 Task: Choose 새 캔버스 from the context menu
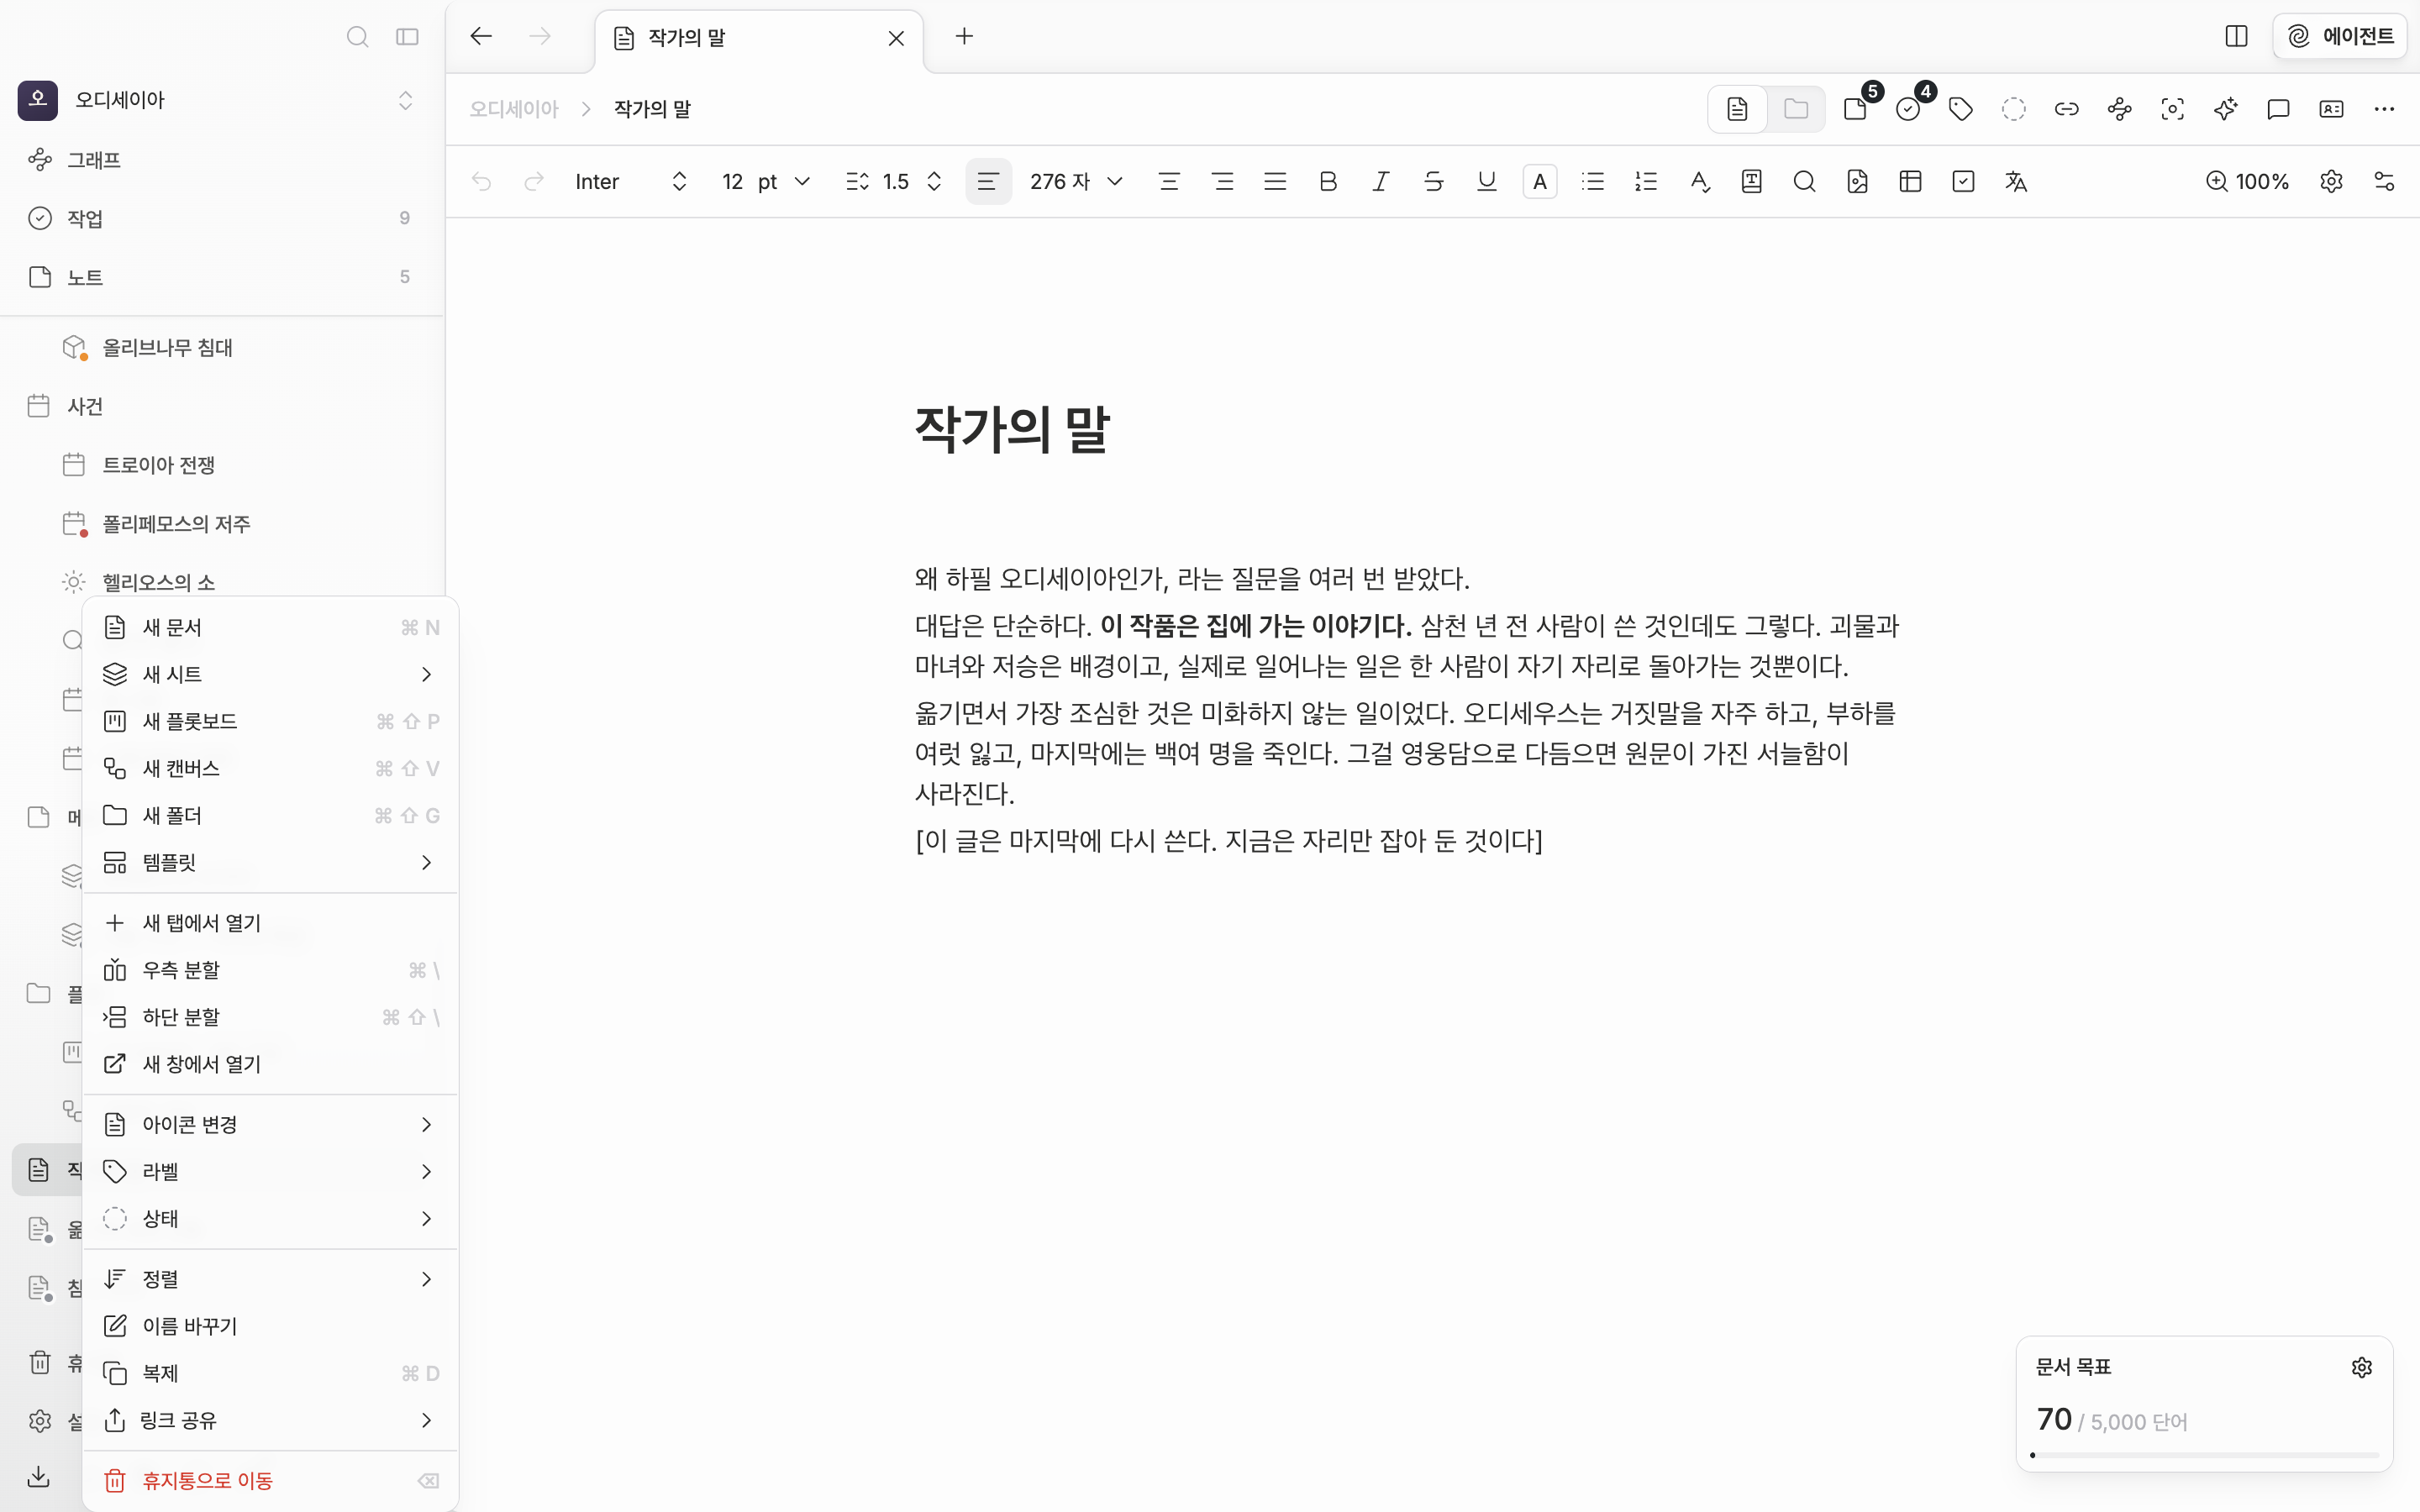pos(271,768)
